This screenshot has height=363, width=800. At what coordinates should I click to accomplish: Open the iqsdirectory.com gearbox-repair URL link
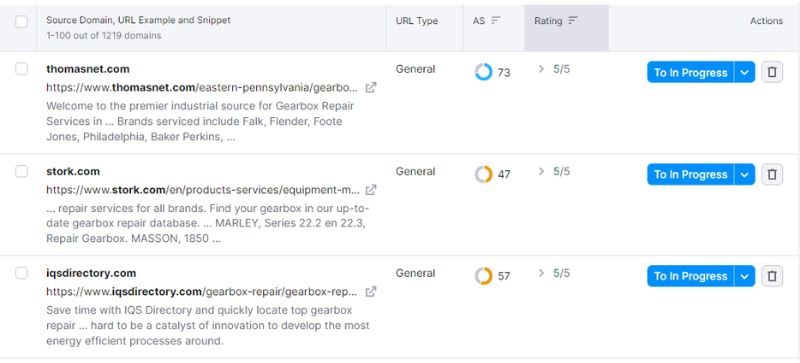pos(202,292)
